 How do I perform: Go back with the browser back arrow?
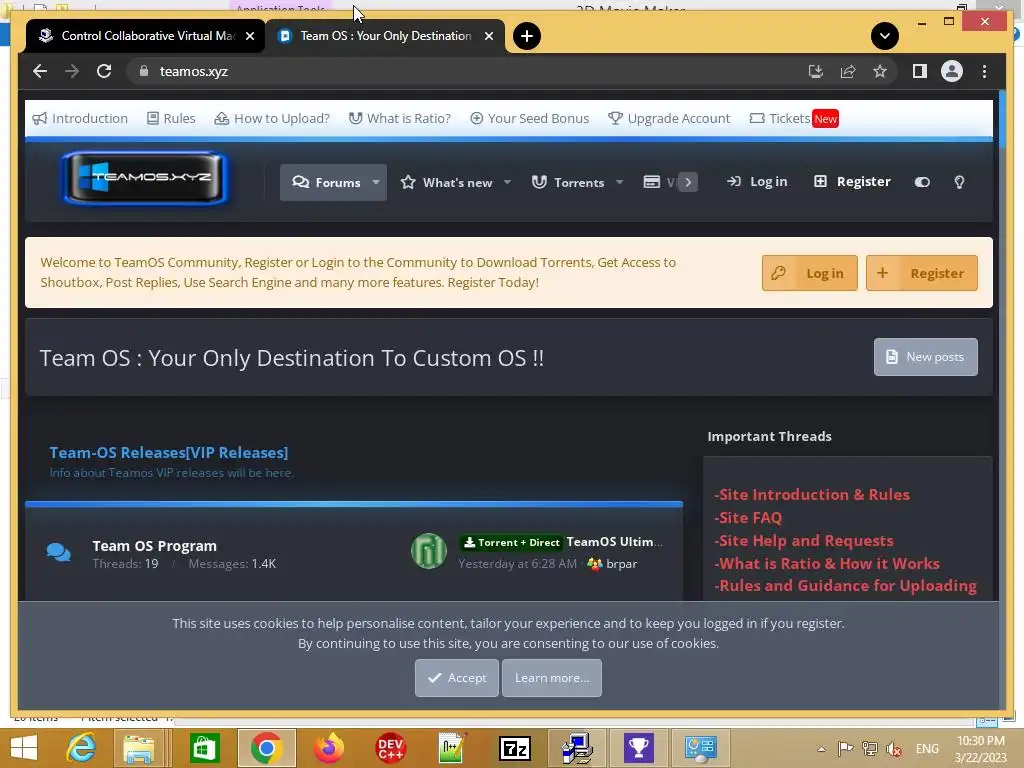(40, 71)
